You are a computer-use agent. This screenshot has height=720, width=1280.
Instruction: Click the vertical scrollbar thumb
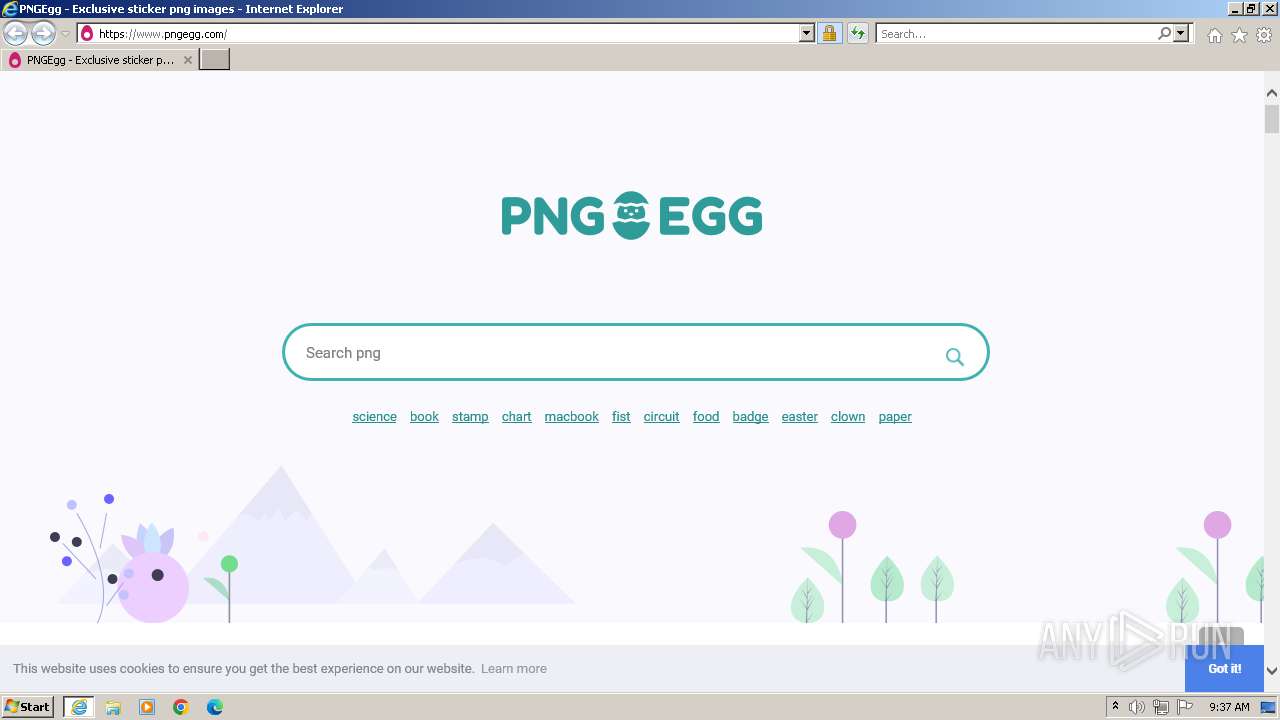click(x=1272, y=119)
